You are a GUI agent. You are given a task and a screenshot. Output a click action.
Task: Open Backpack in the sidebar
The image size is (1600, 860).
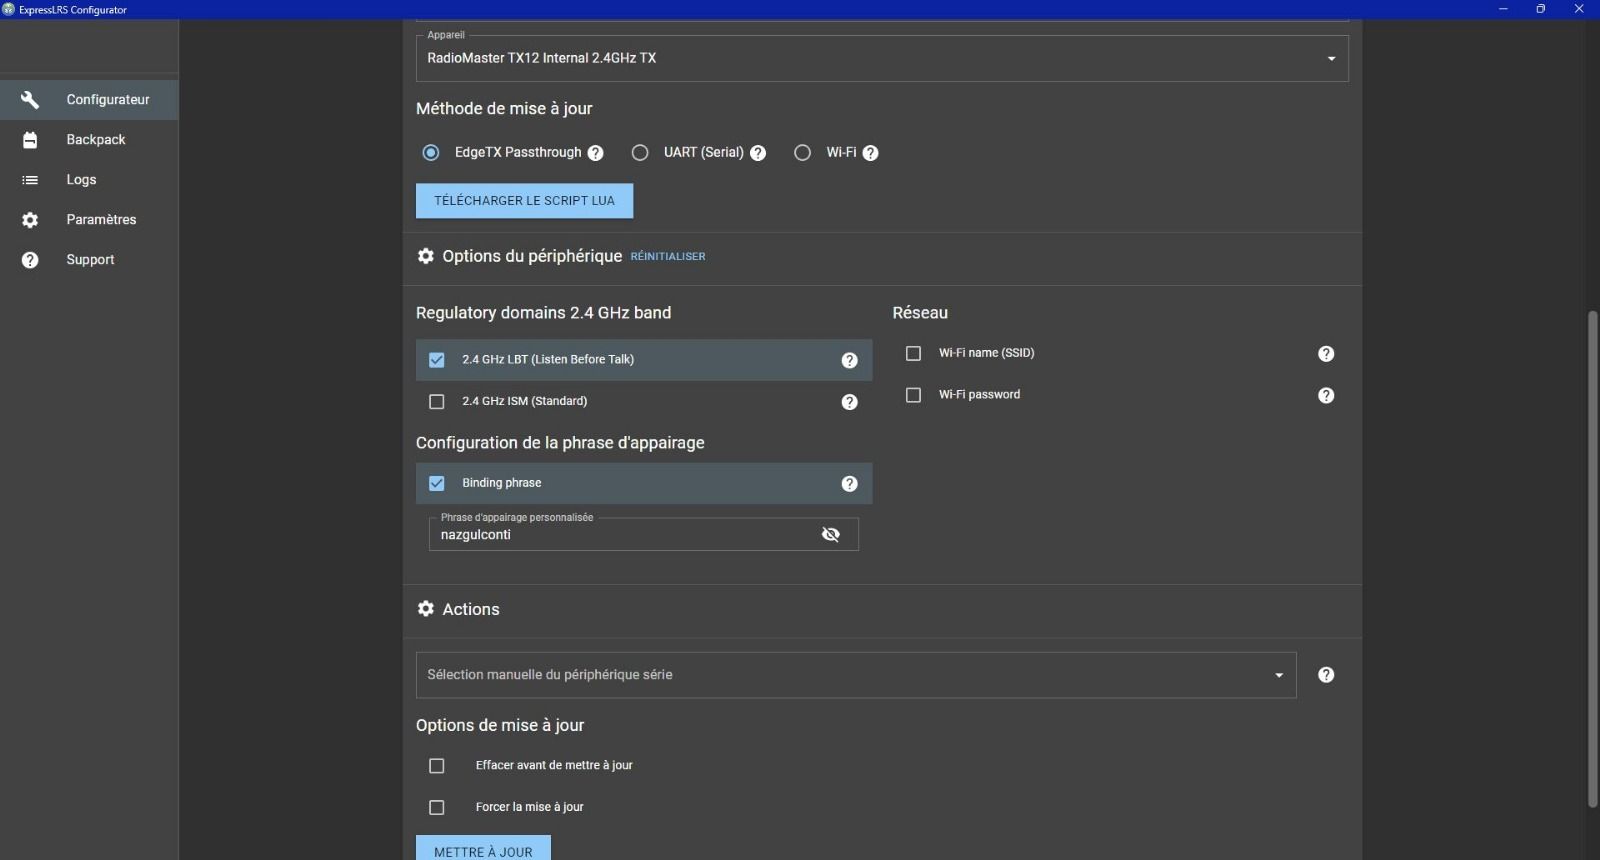(95, 140)
